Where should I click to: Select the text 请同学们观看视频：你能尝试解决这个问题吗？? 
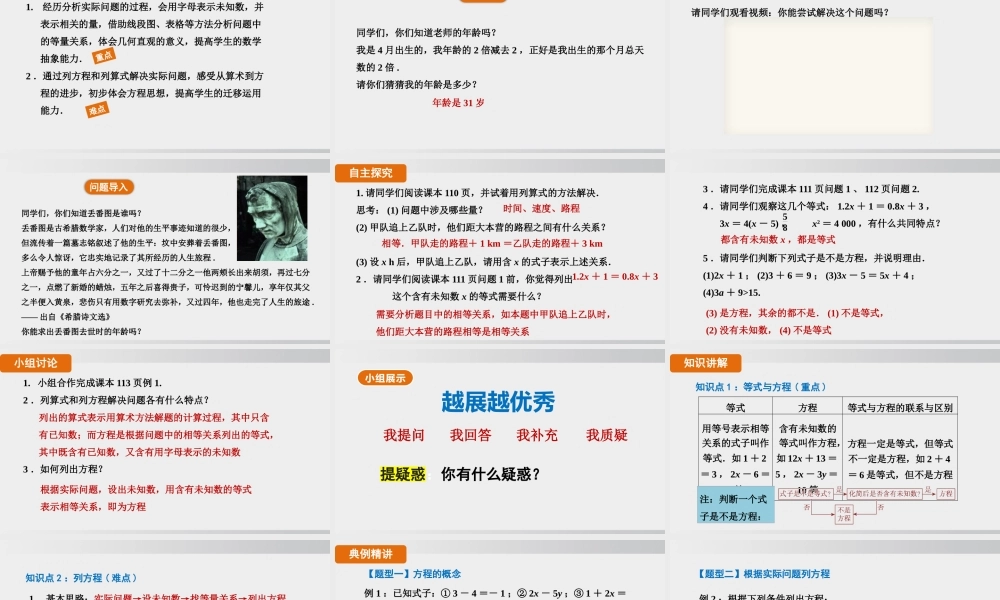790,12
